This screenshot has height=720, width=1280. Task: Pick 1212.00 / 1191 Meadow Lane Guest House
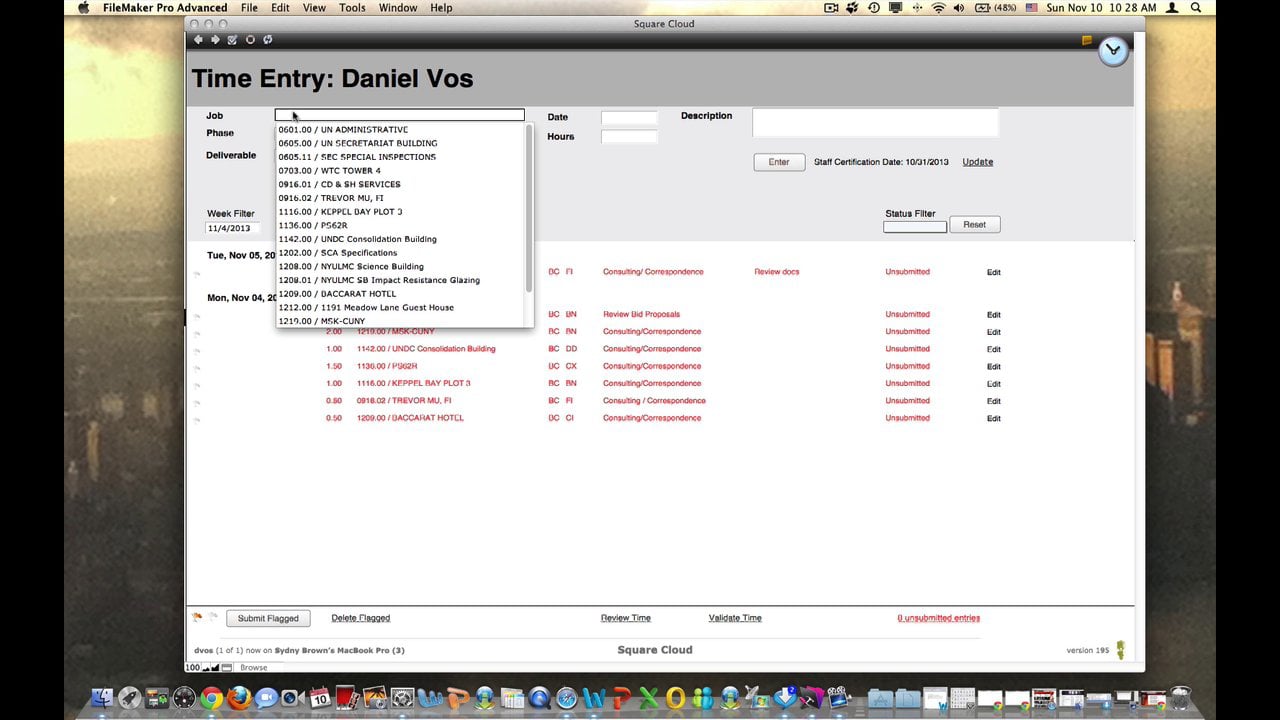click(x=400, y=308)
